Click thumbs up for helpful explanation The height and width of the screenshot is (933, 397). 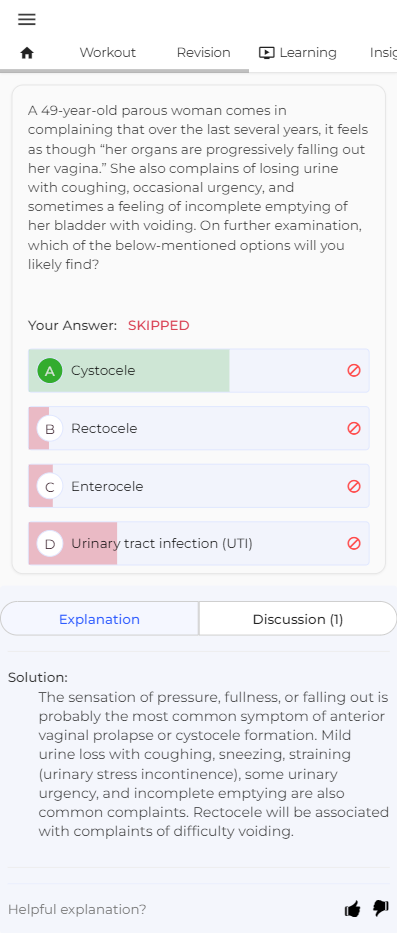click(352, 909)
